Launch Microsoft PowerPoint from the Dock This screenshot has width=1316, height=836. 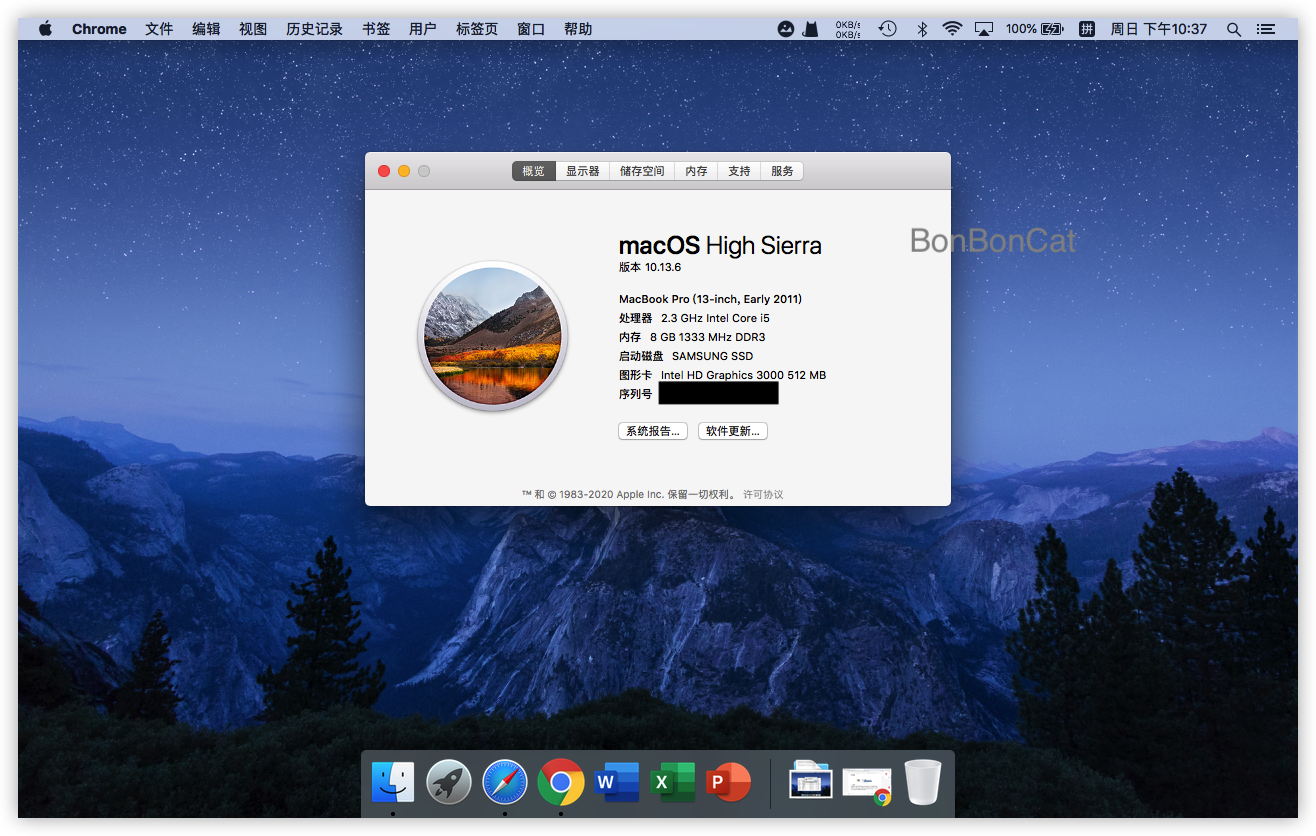coord(729,782)
